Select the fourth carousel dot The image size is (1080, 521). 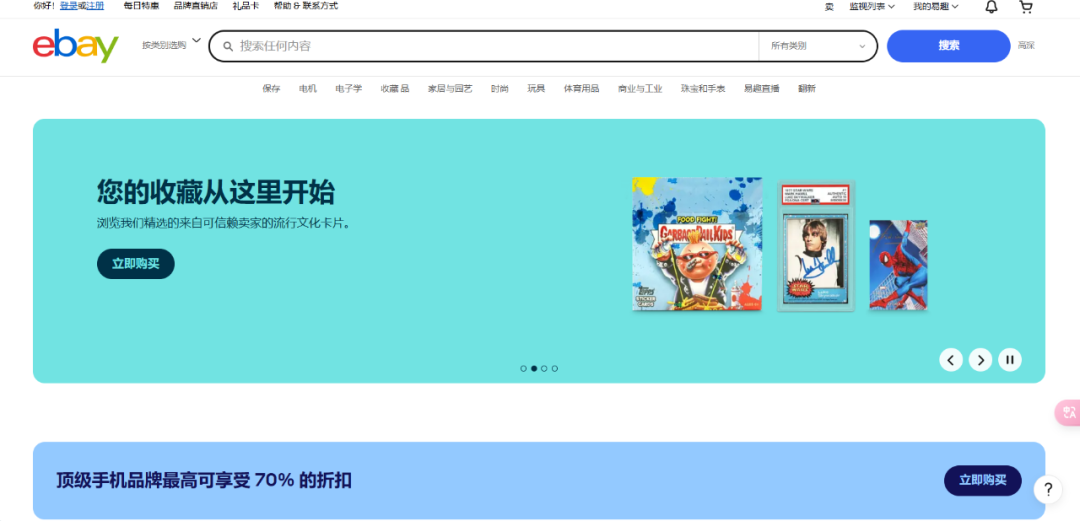point(554,369)
